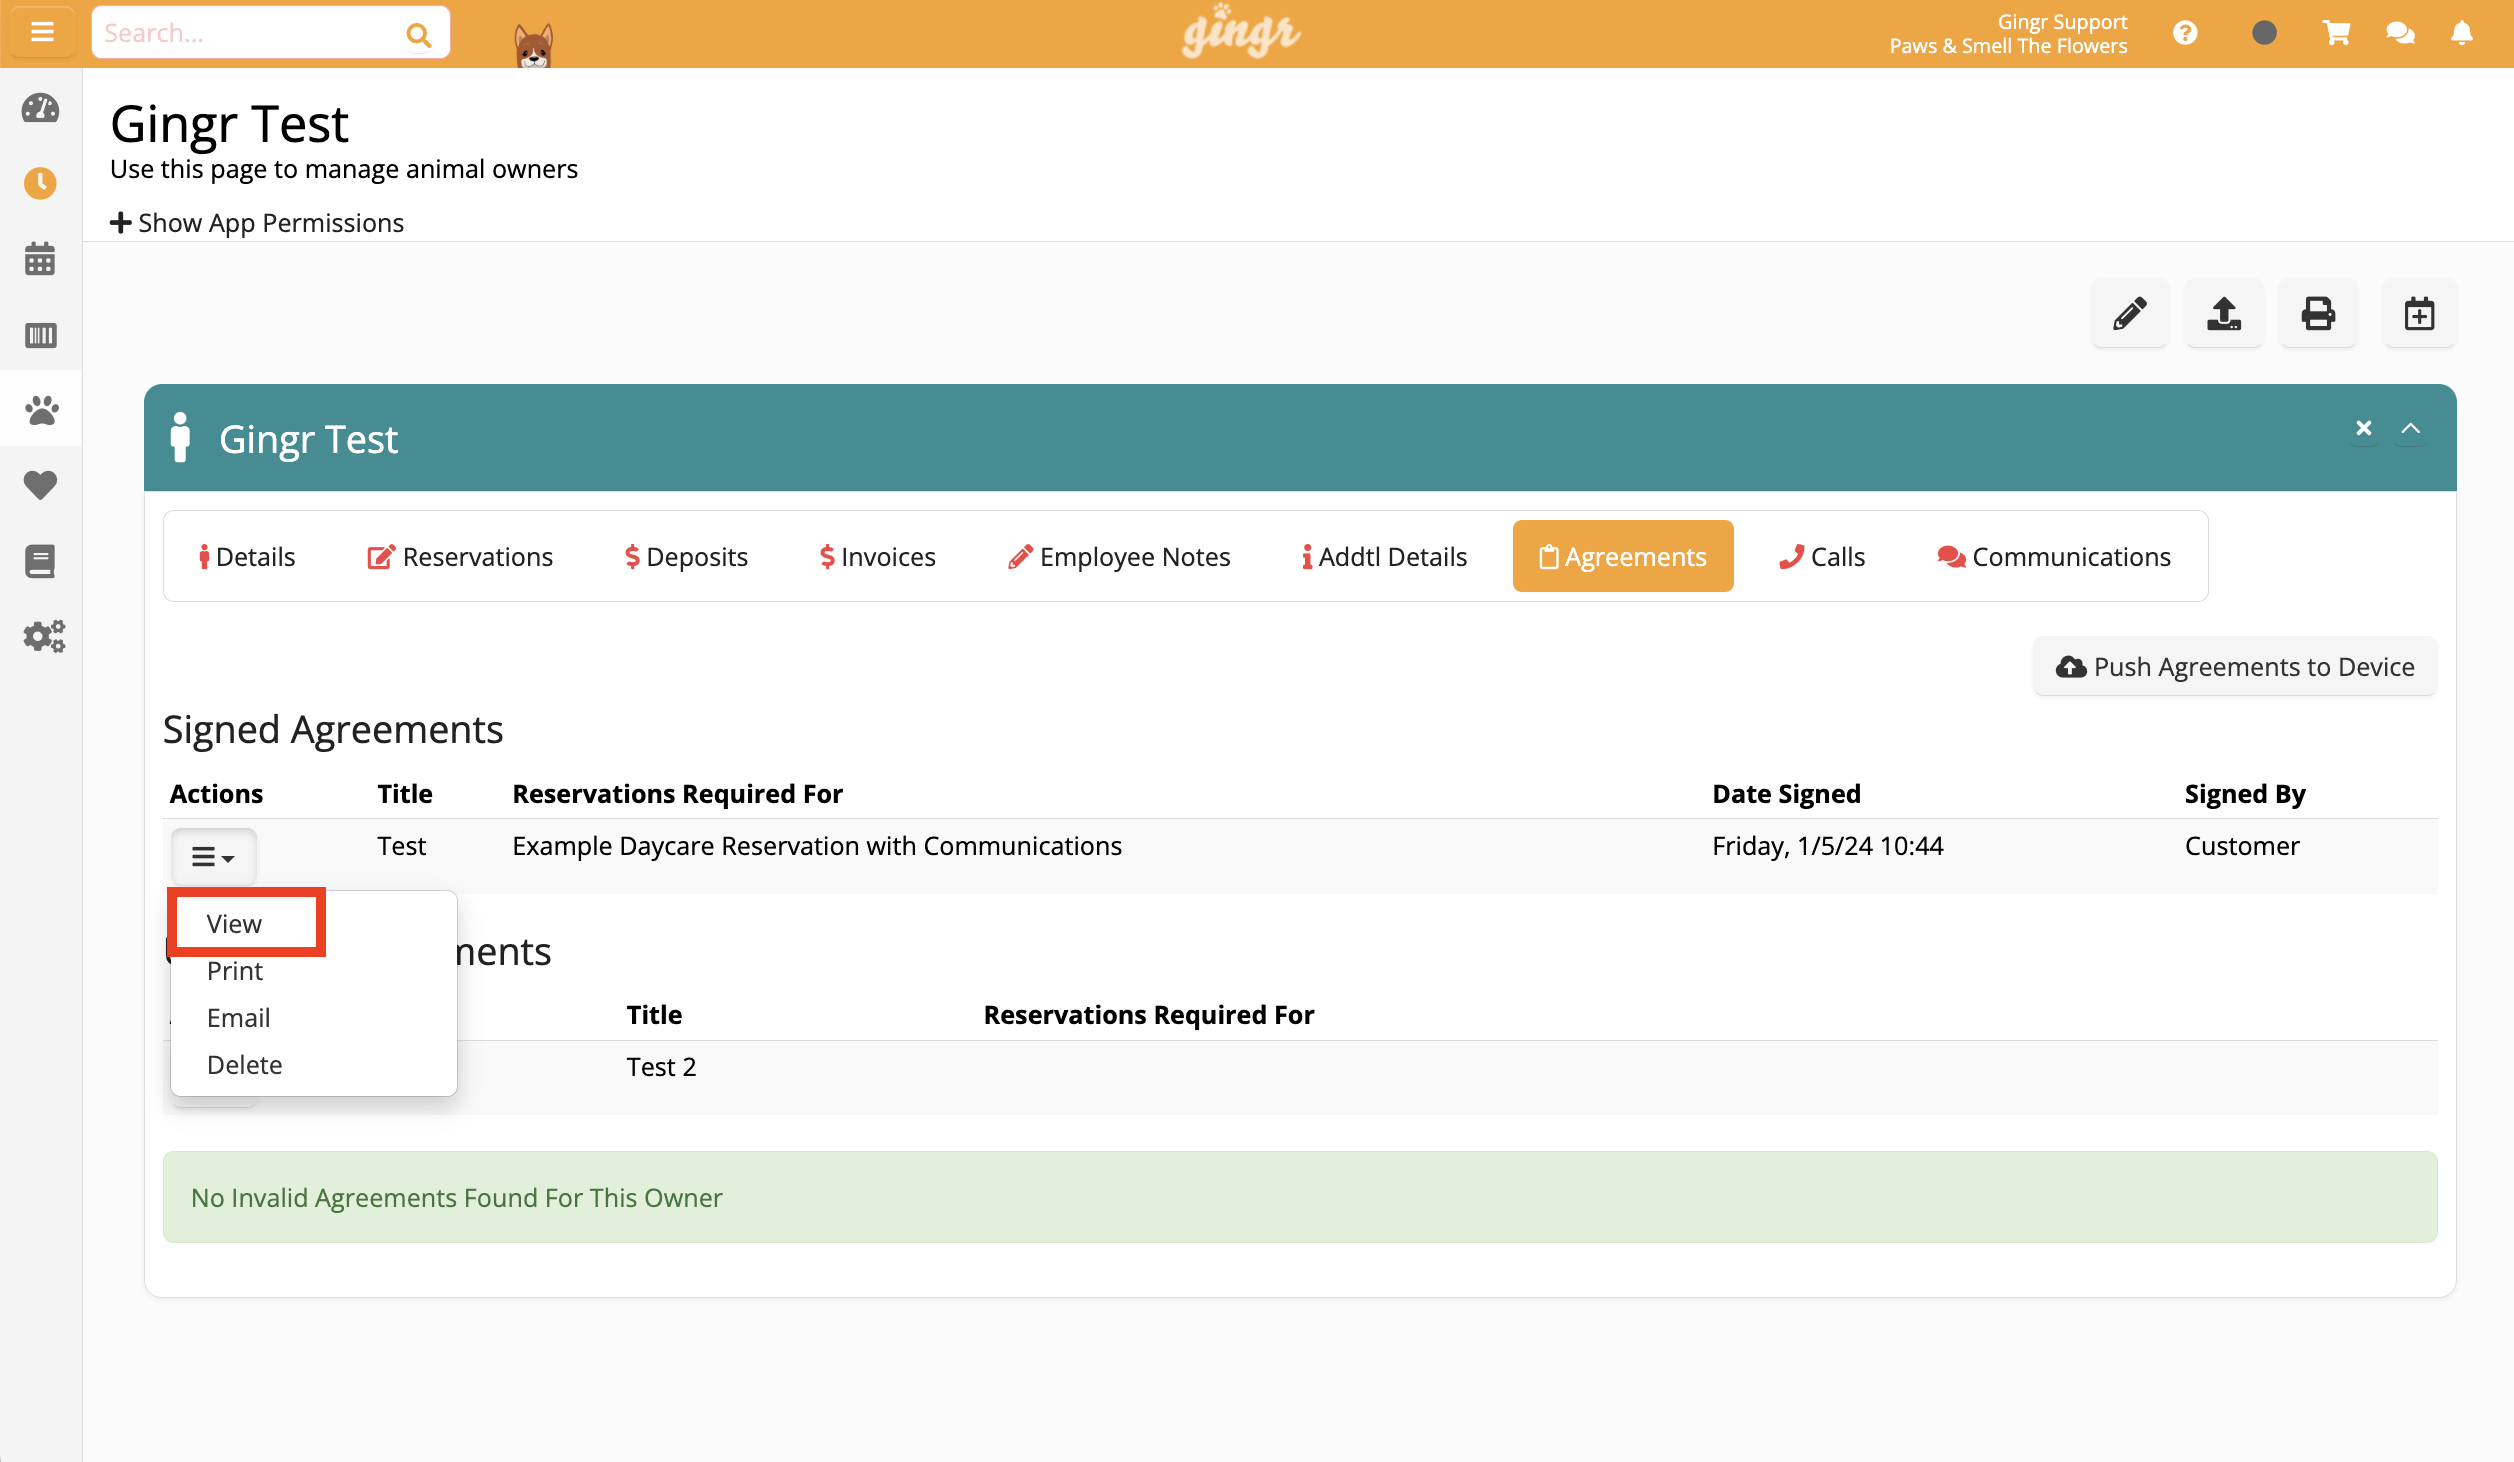Open the actions dropdown for Test agreement
This screenshot has width=2514, height=1462.
(x=213, y=857)
